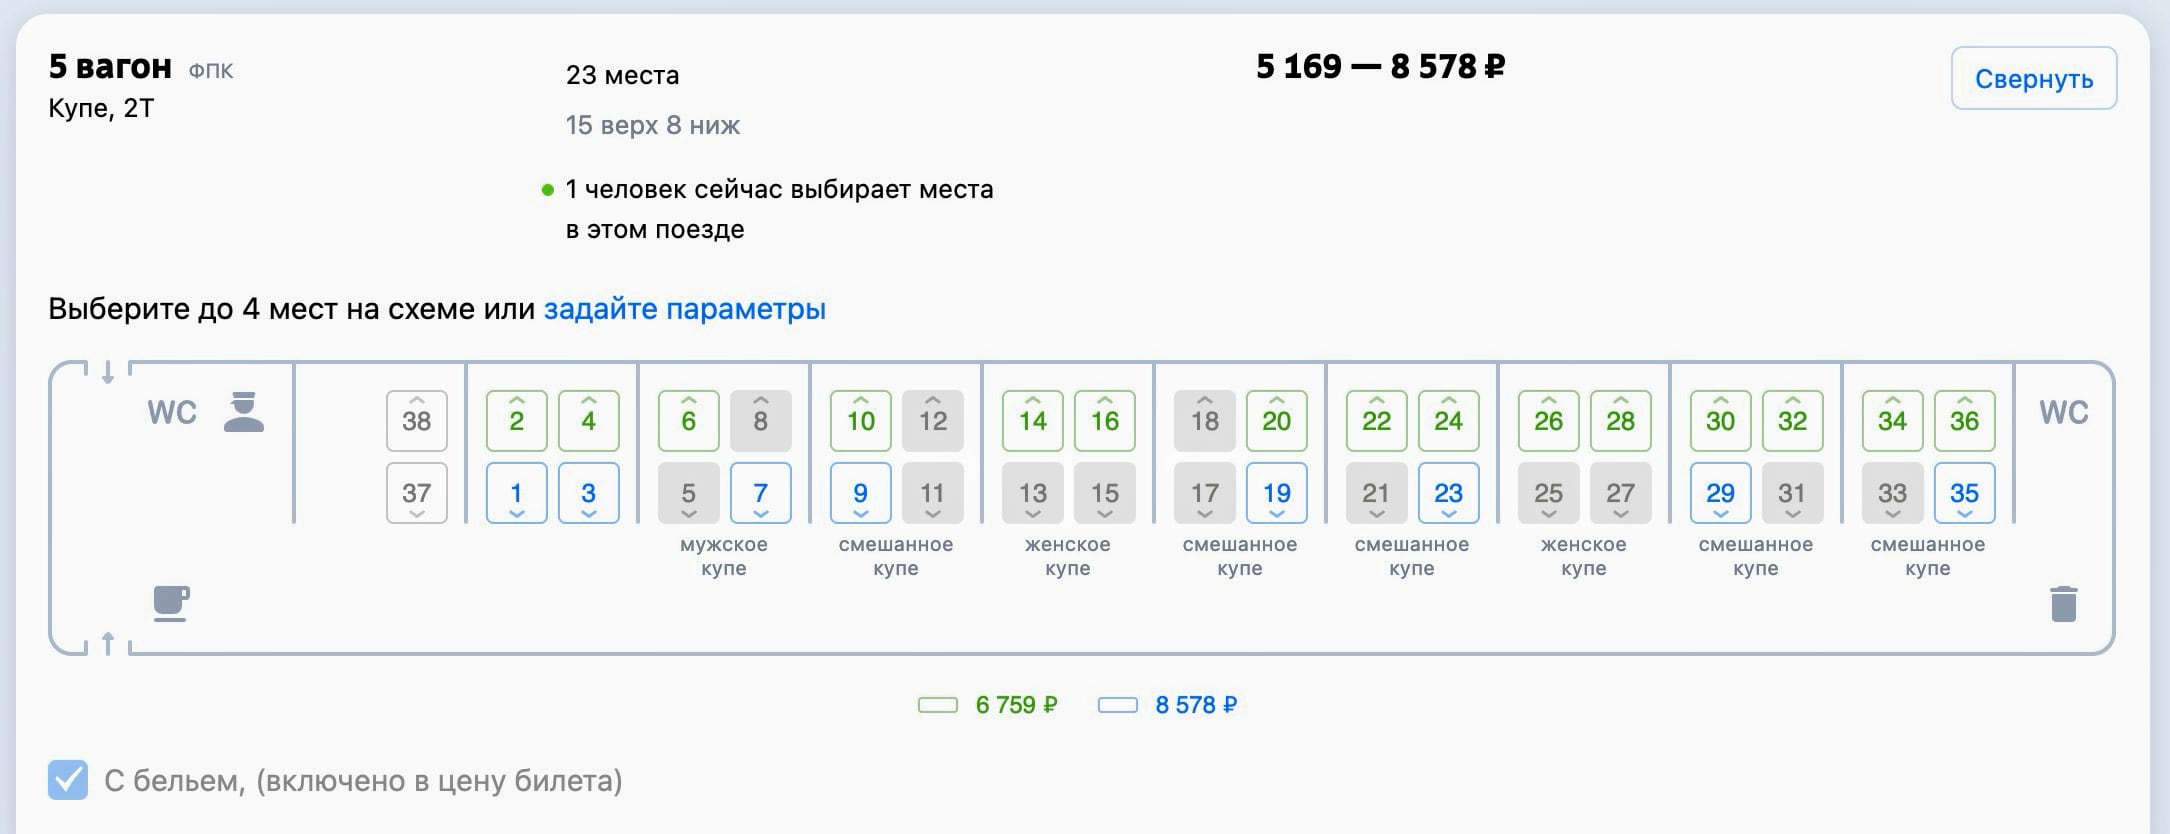Click the up arrow at carriage entrance
Image resolution: width=2170 pixels, height=834 pixels.
108,643
